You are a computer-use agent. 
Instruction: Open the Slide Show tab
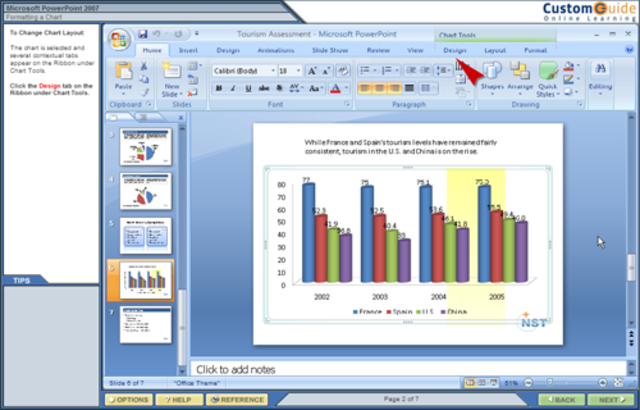330,50
